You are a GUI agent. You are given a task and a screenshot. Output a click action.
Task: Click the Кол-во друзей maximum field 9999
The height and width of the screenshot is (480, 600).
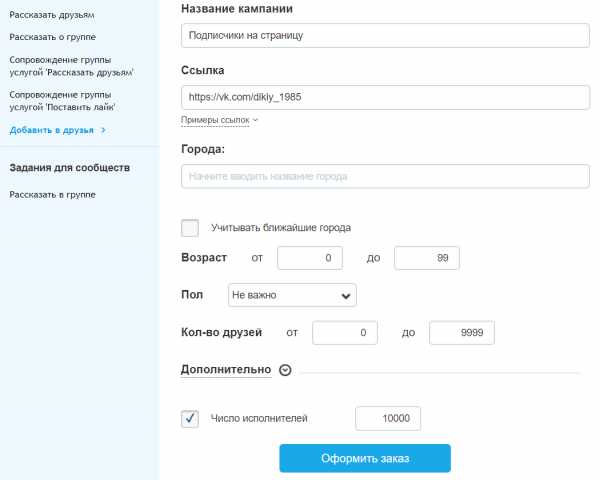(x=461, y=333)
